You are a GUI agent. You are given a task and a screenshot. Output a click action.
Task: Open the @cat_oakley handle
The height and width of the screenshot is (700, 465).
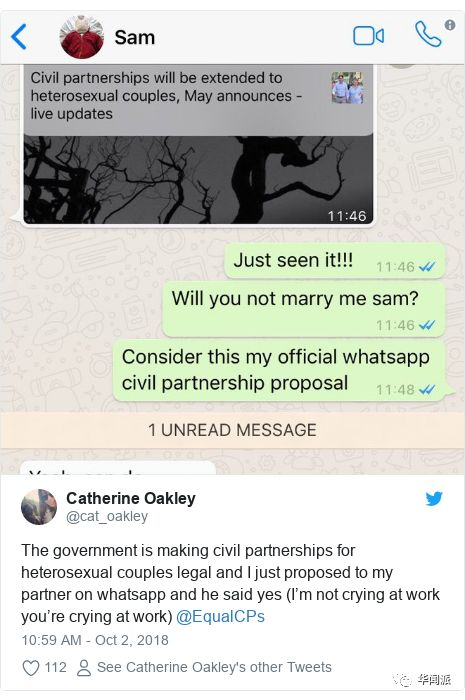(x=107, y=516)
